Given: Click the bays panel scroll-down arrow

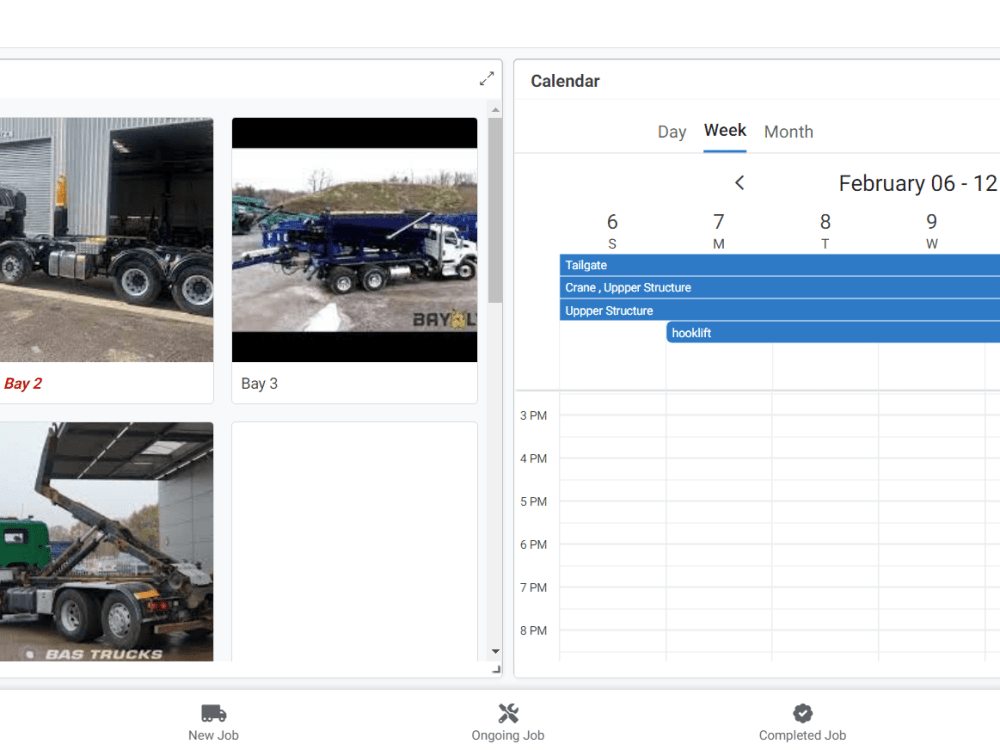Looking at the screenshot, I should [496, 651].
